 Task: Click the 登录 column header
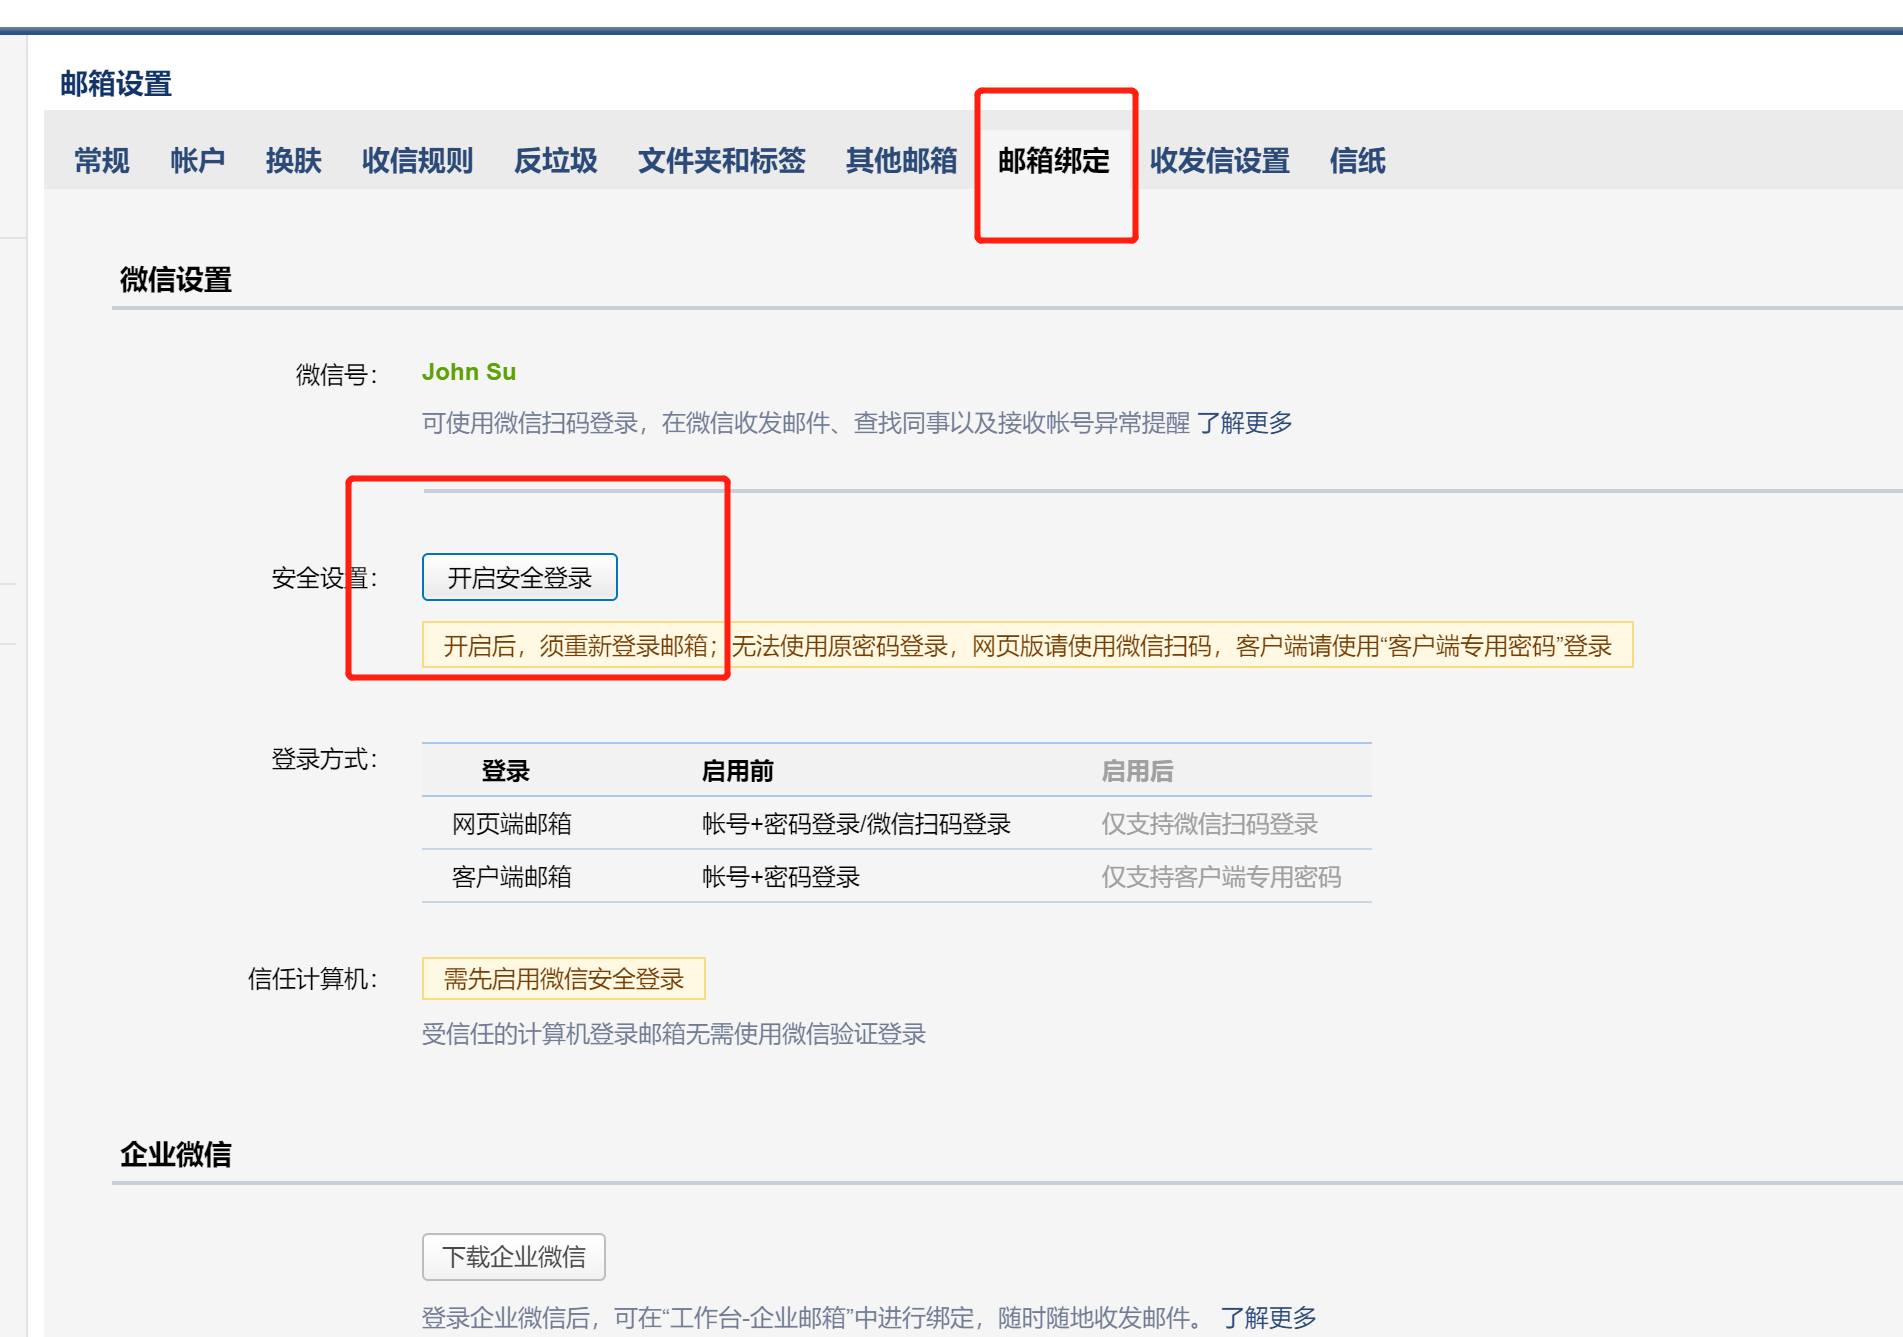click(x=506, y=771)
